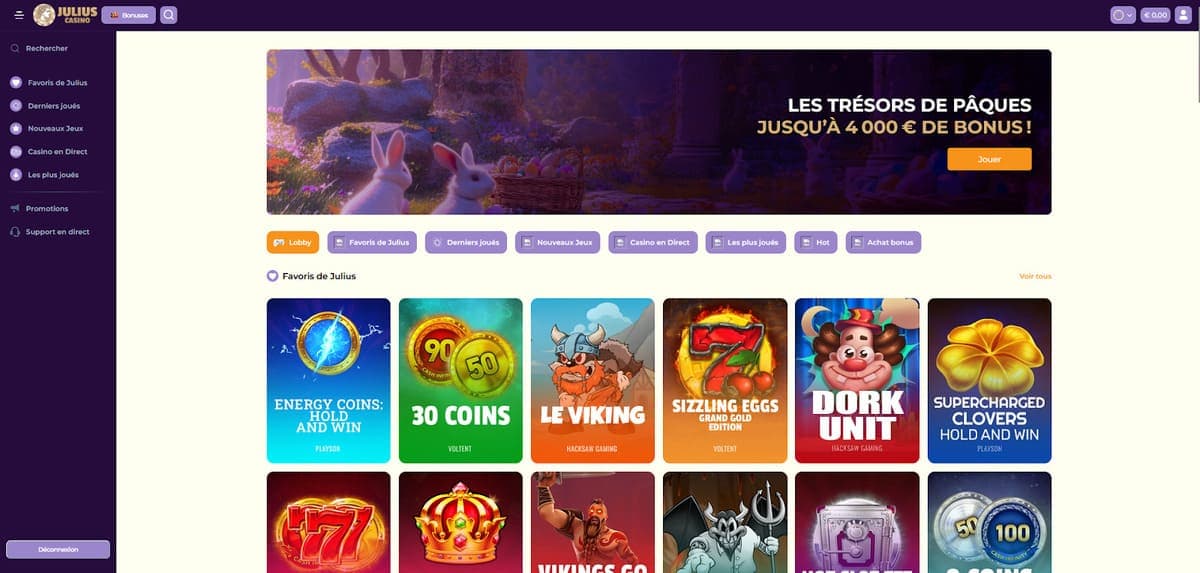
Task: Switch to the Casino en Direct tab
Action: 654,242
